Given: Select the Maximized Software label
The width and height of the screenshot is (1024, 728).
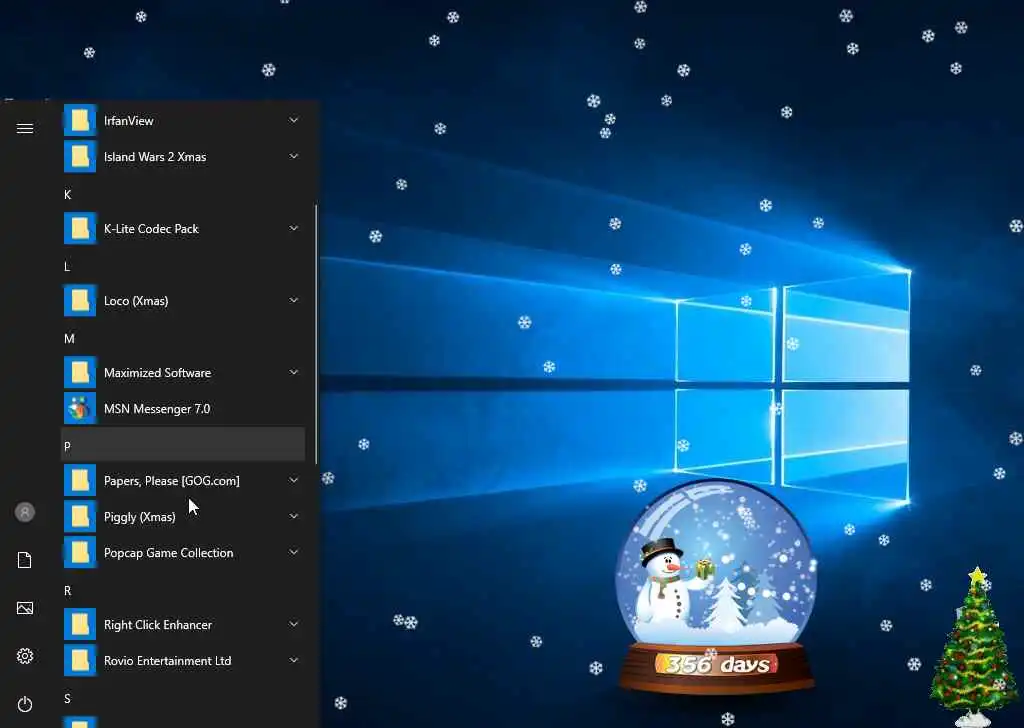Looking at the screenshot, I should (157, 373).
